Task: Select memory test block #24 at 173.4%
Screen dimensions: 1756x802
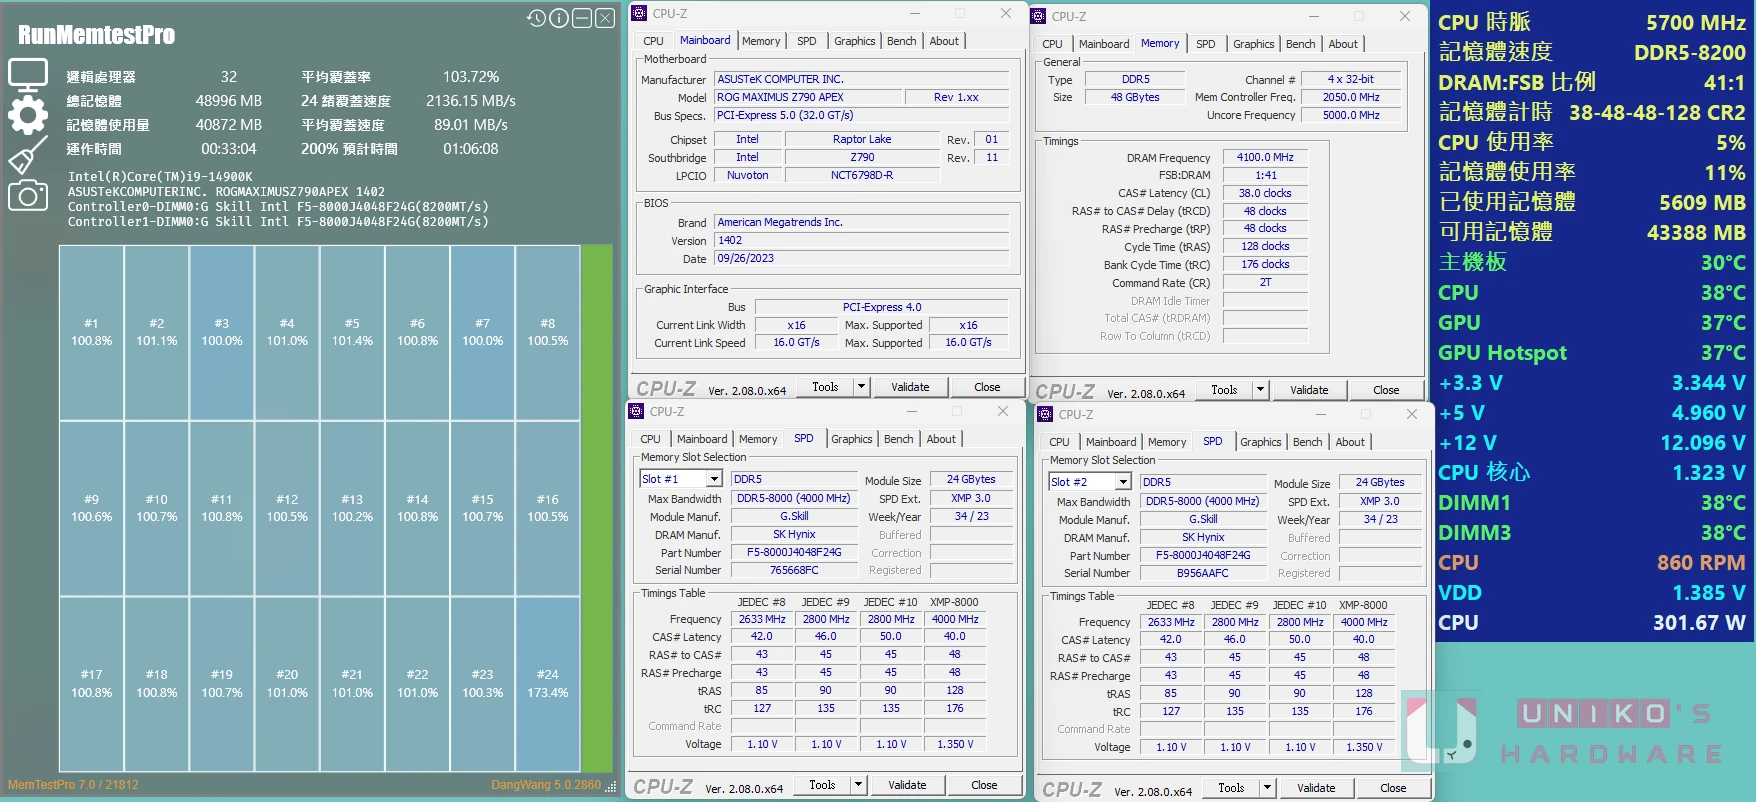Action: pos(548,684)
